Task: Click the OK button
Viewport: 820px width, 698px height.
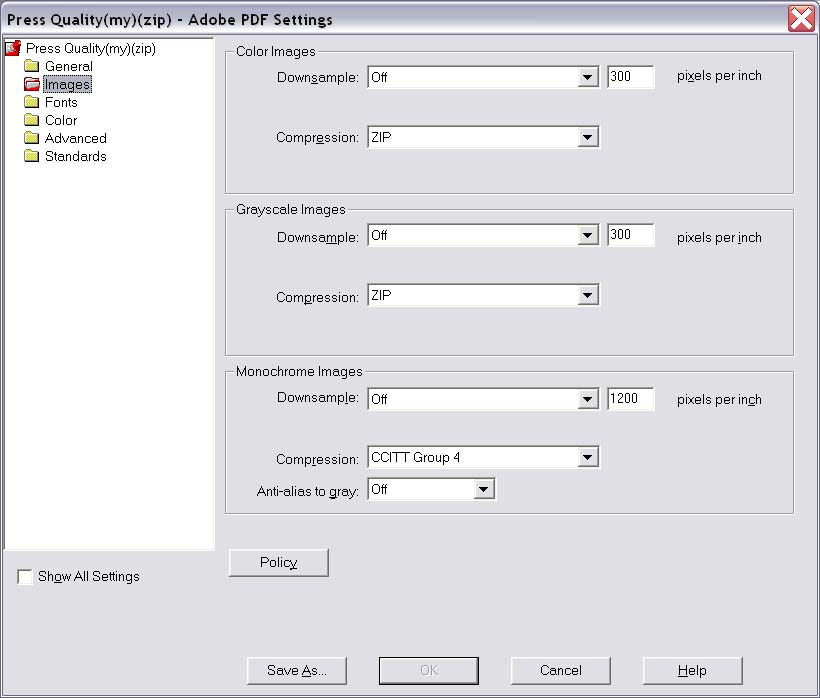Action: [429, 671]
